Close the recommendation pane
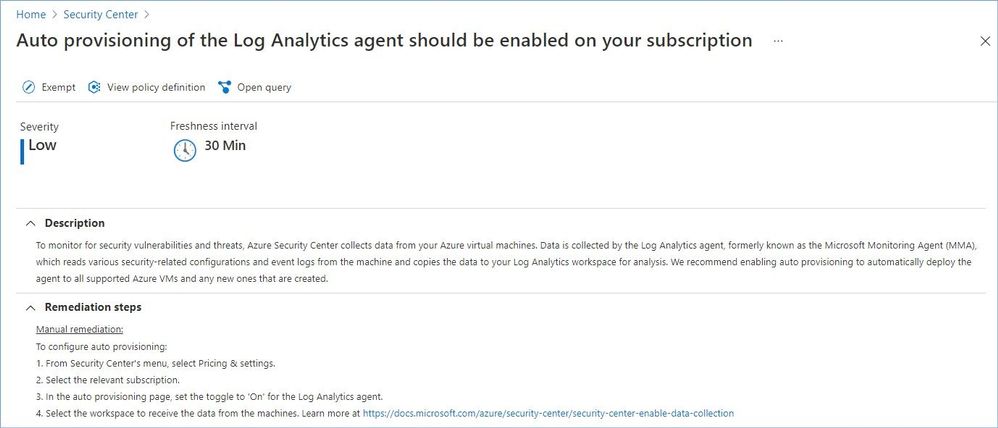 [984, 41]
